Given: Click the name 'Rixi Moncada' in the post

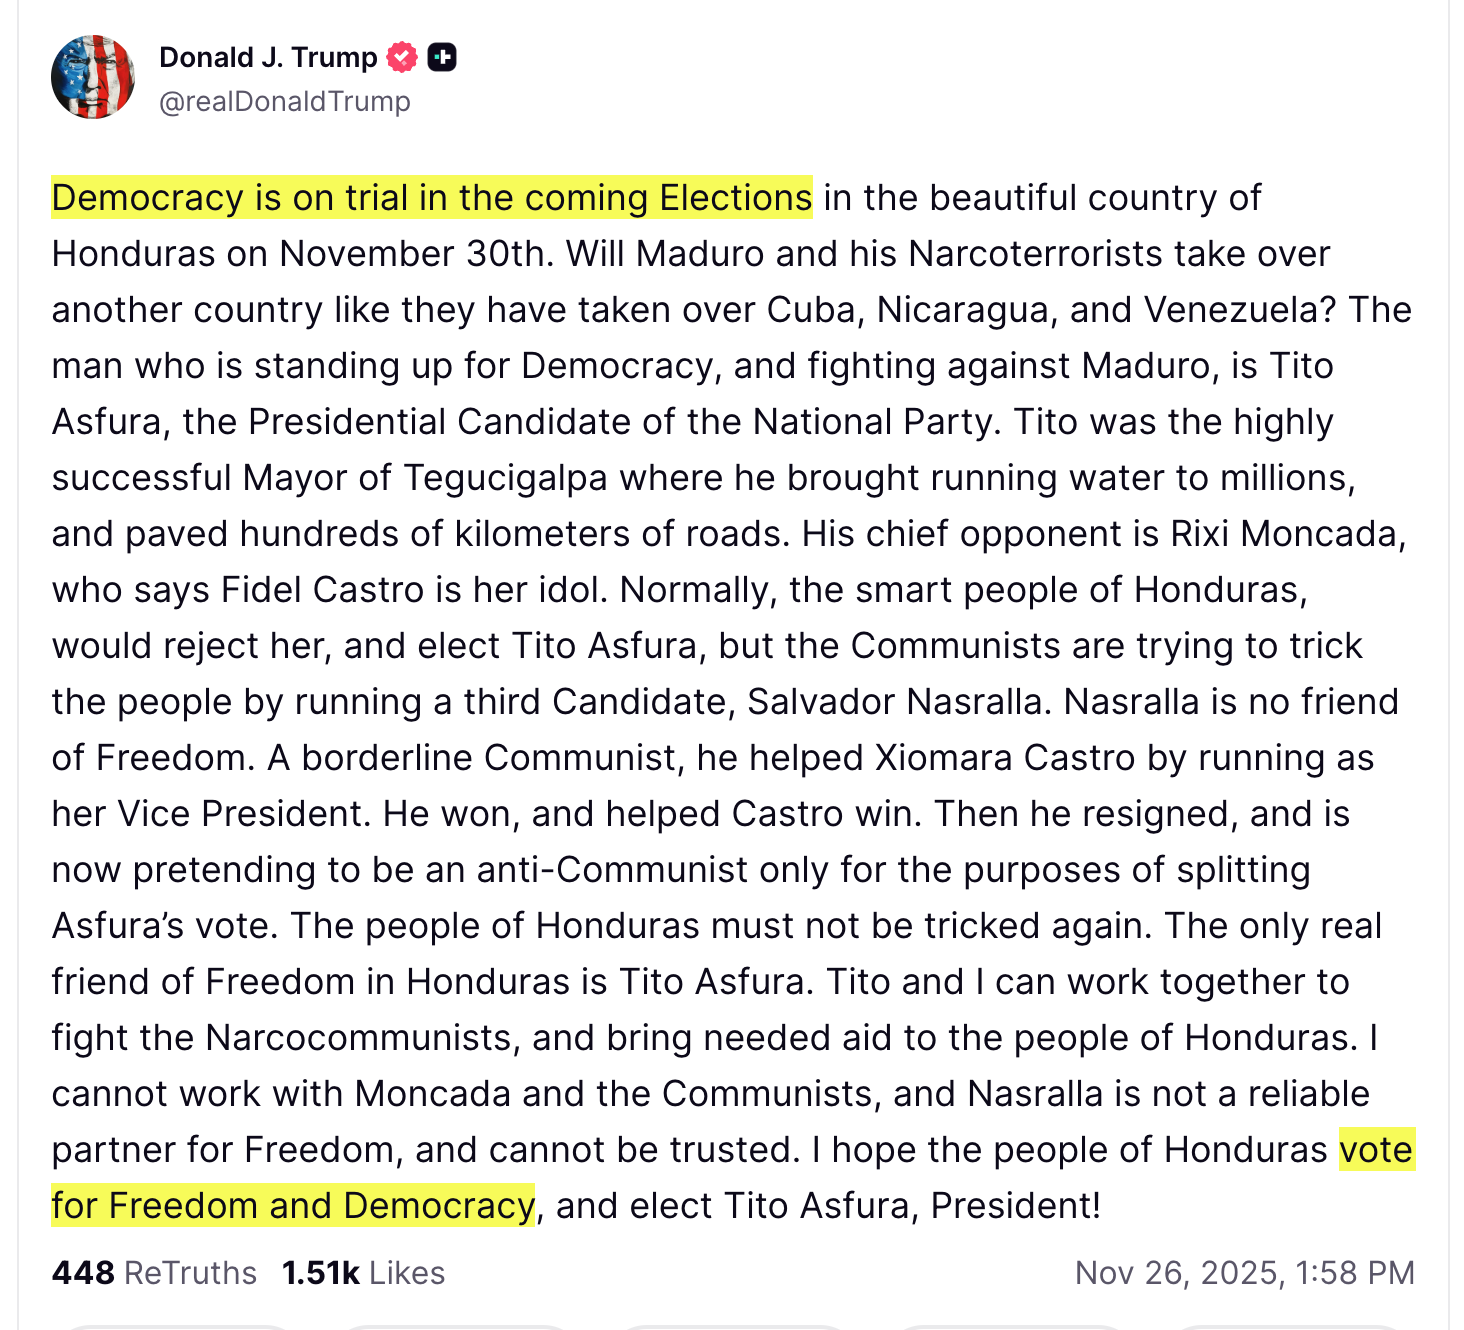Looking at the screenshot, I should (1288, 534).
